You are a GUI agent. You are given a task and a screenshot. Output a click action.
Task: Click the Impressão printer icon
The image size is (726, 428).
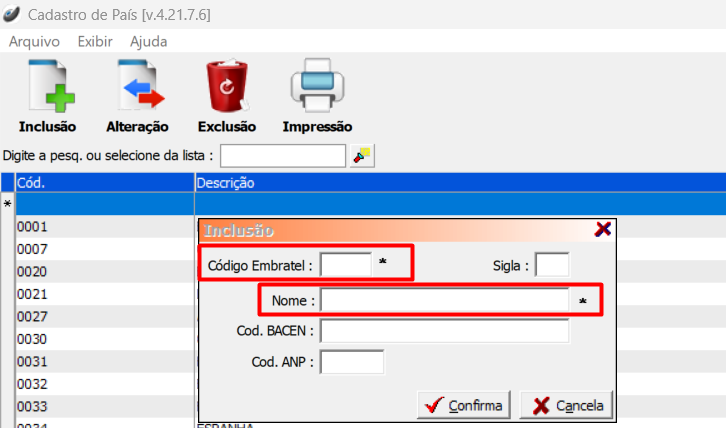[x=317, y=86]
